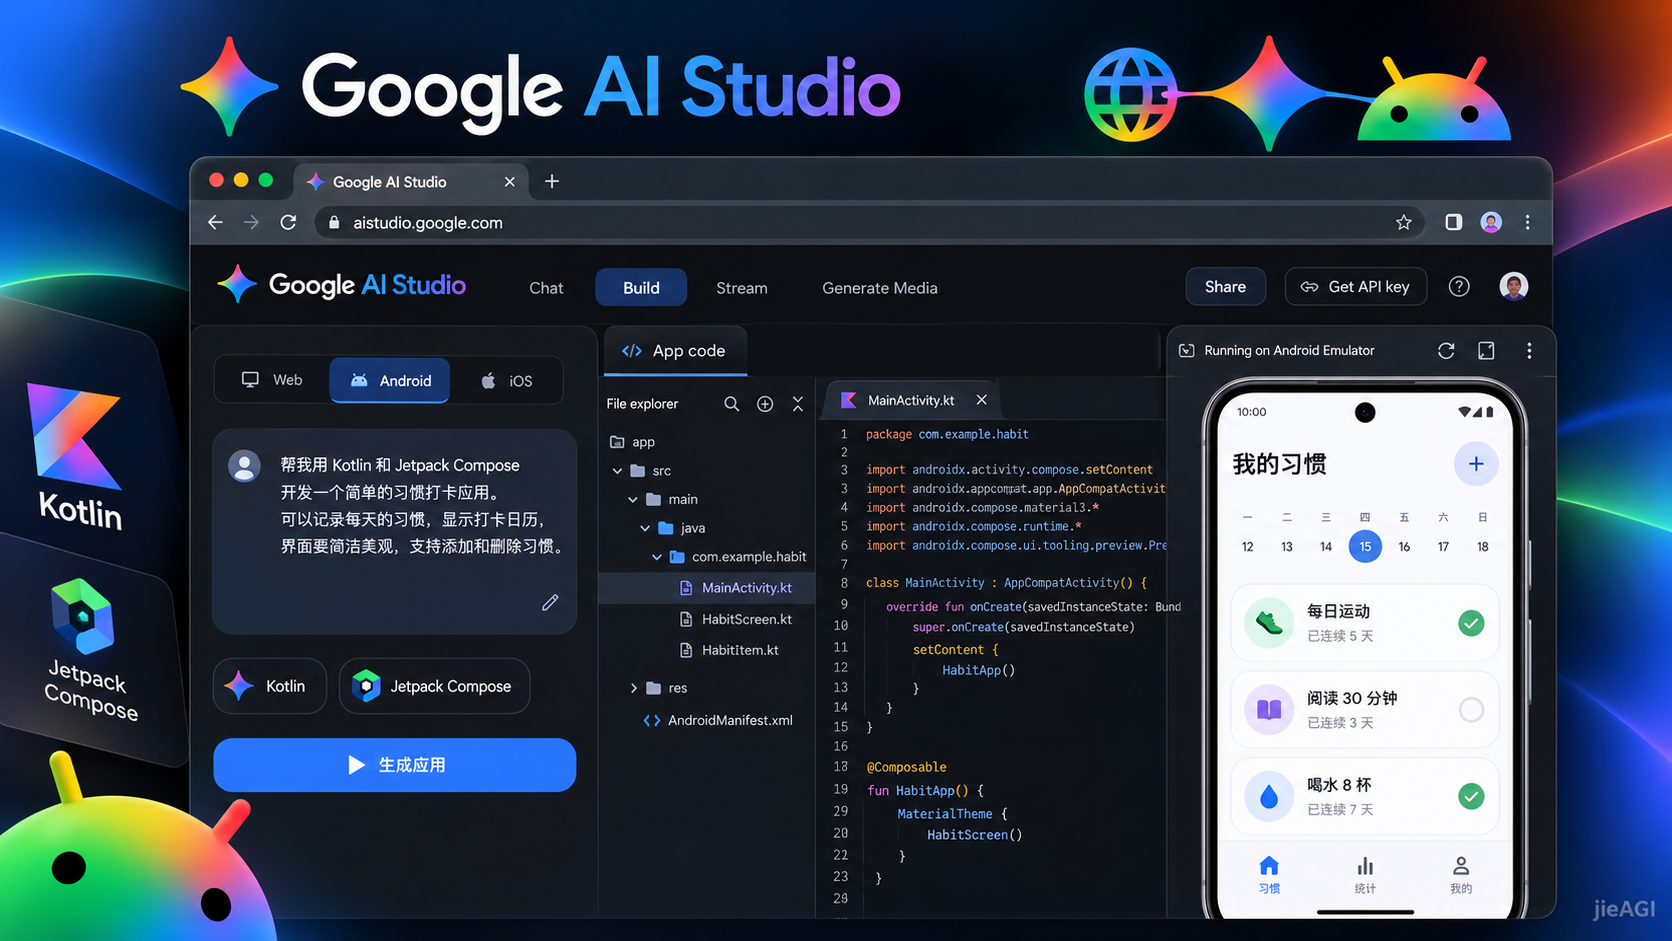Viewport: 1672px width, 941px height.
Task: Uncheck the 每日运动 habit checkmark
Action: (1471, 623)
